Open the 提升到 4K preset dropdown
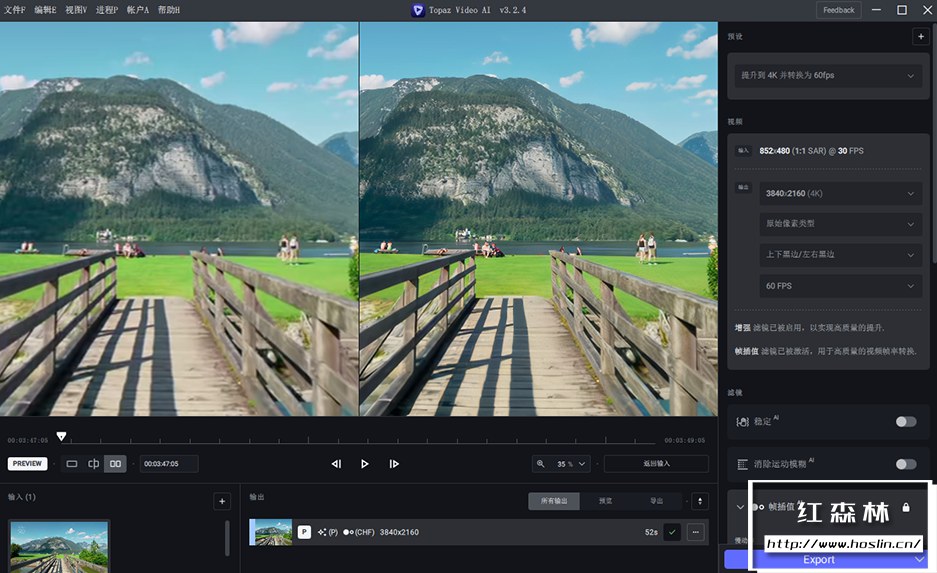Viewport: 937px width, 573px height. coord(825,76)
